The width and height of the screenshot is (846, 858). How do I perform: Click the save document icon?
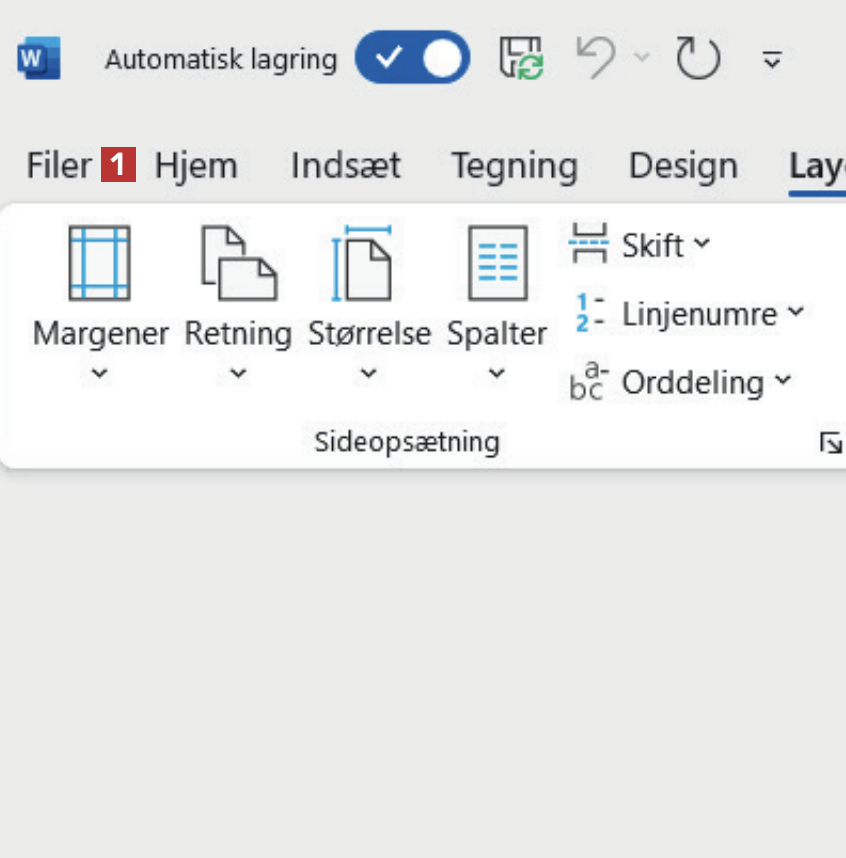click(521, 59)
